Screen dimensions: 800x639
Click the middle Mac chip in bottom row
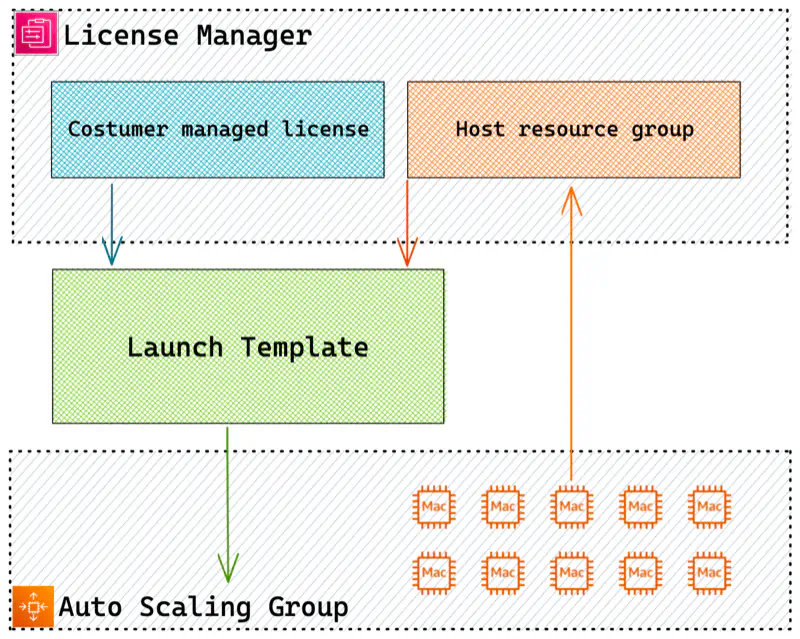point(571,572)
